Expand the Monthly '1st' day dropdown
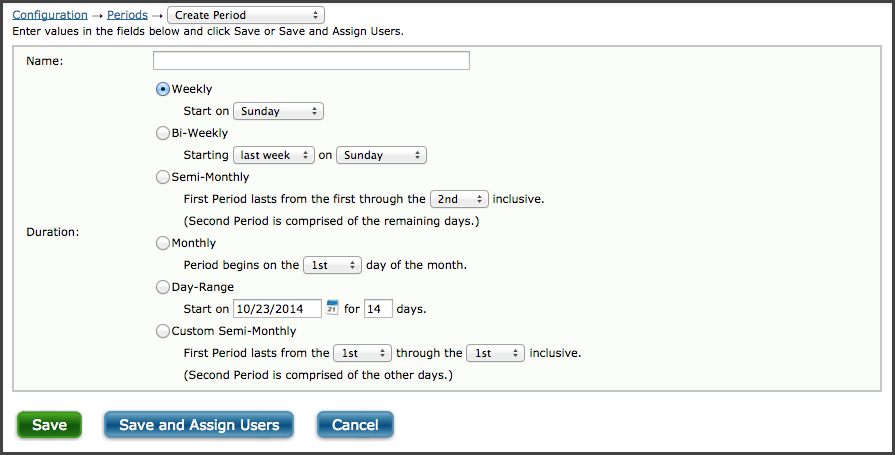Image resolution: width=895 pixels, height=455 pixels. click(332, 265)
